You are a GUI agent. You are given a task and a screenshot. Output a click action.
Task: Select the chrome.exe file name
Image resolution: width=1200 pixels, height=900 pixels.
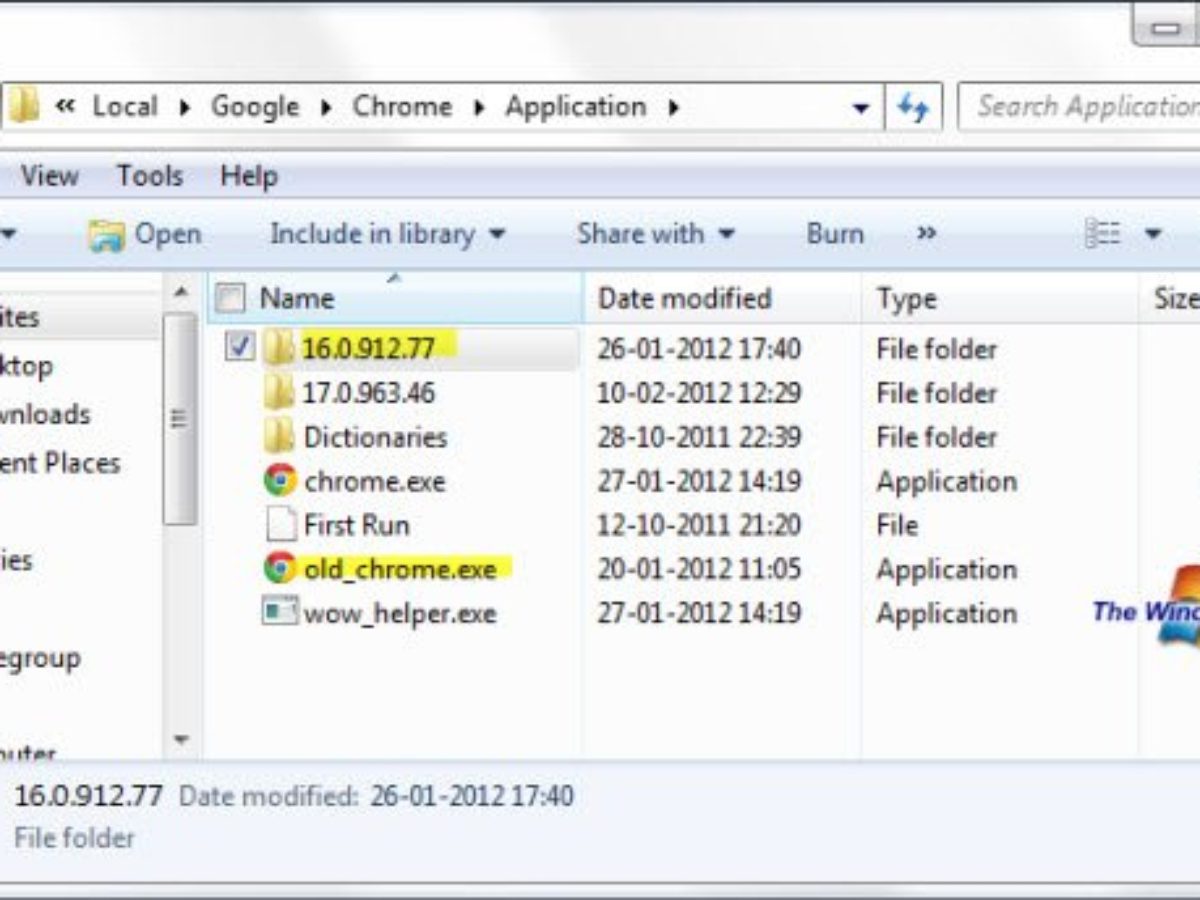tap(375, 481)
